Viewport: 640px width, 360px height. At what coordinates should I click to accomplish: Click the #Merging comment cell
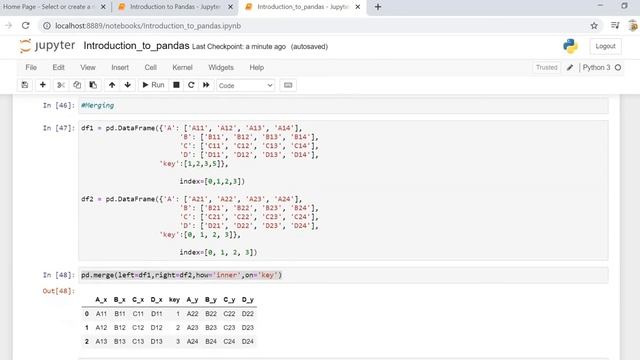(x=343, y=105)
